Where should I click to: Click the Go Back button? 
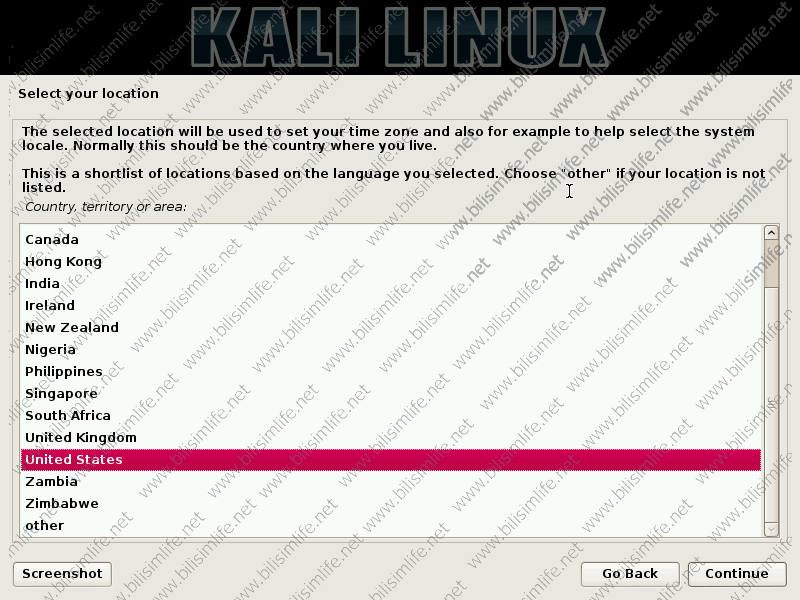(630, 573)
